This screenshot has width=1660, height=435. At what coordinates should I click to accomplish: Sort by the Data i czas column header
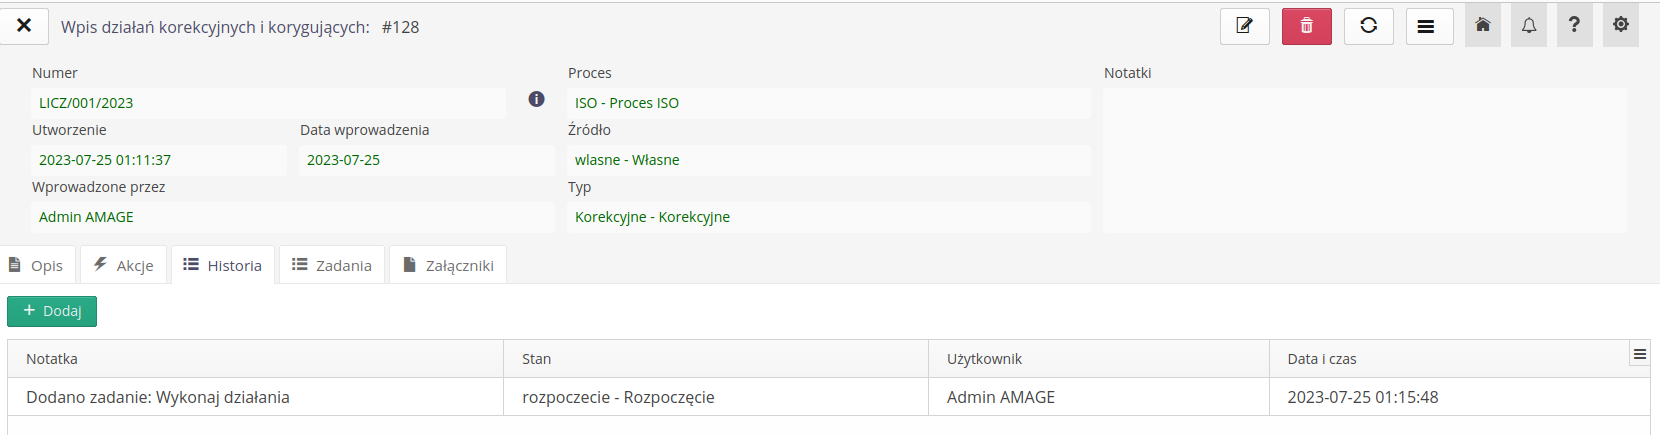tap(1322, 359)
